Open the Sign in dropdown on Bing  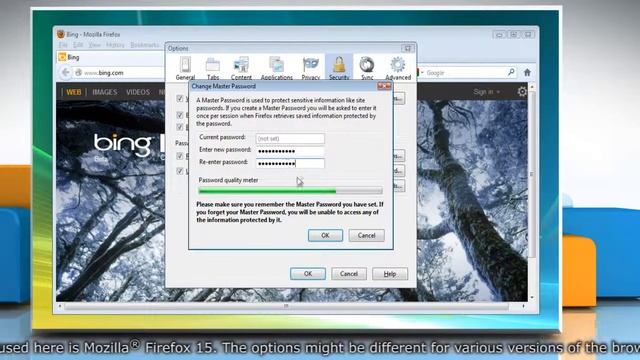[x=487, y=92]
